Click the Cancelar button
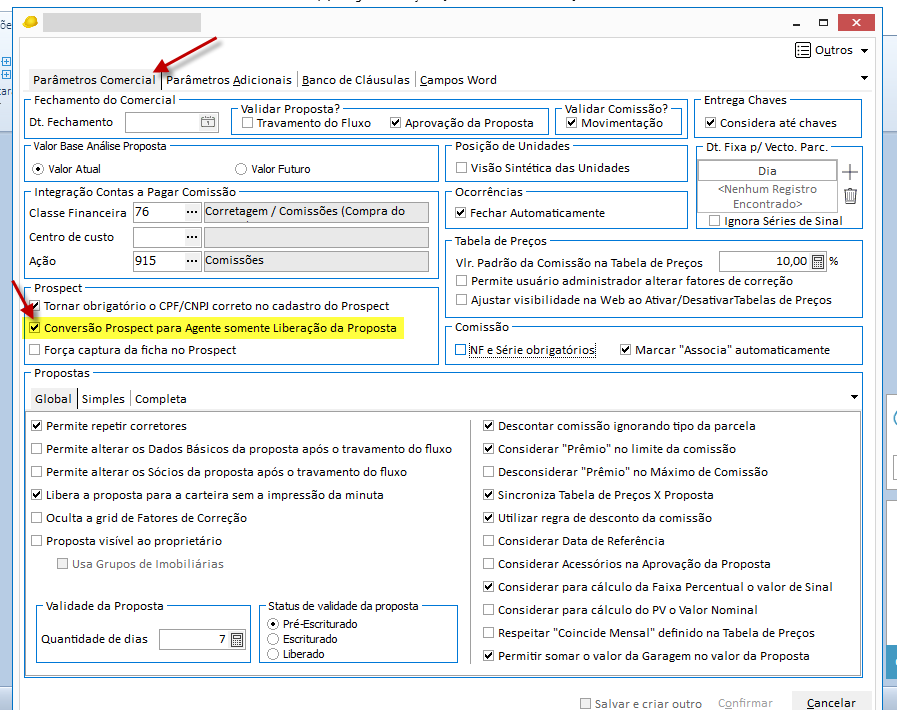This screenshot has height=710, width=897. pos(831,703)
